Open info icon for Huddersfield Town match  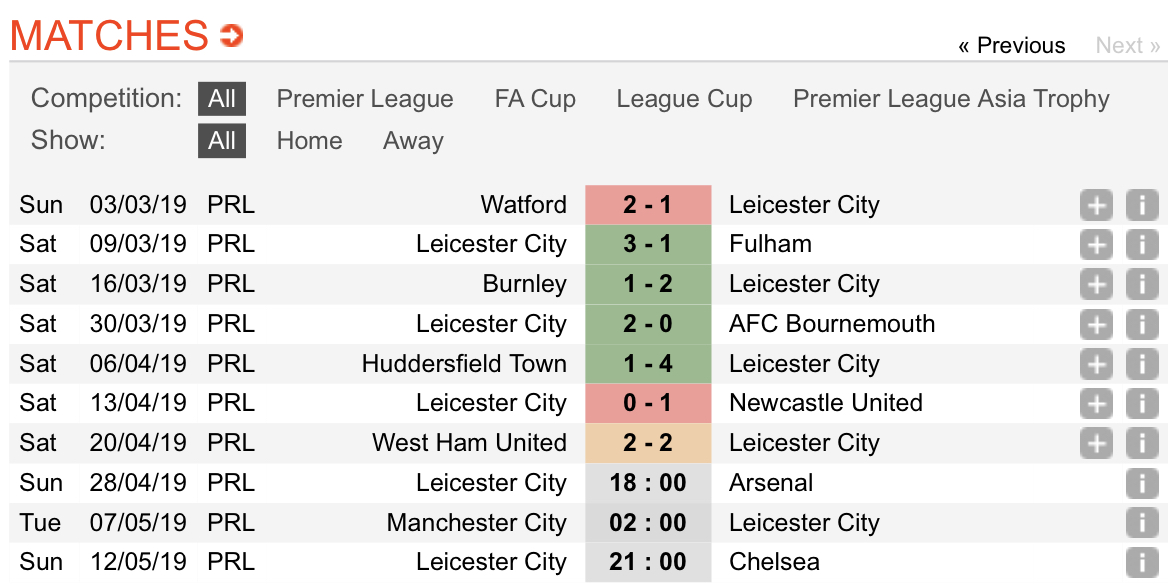(x=1142, y=364)
